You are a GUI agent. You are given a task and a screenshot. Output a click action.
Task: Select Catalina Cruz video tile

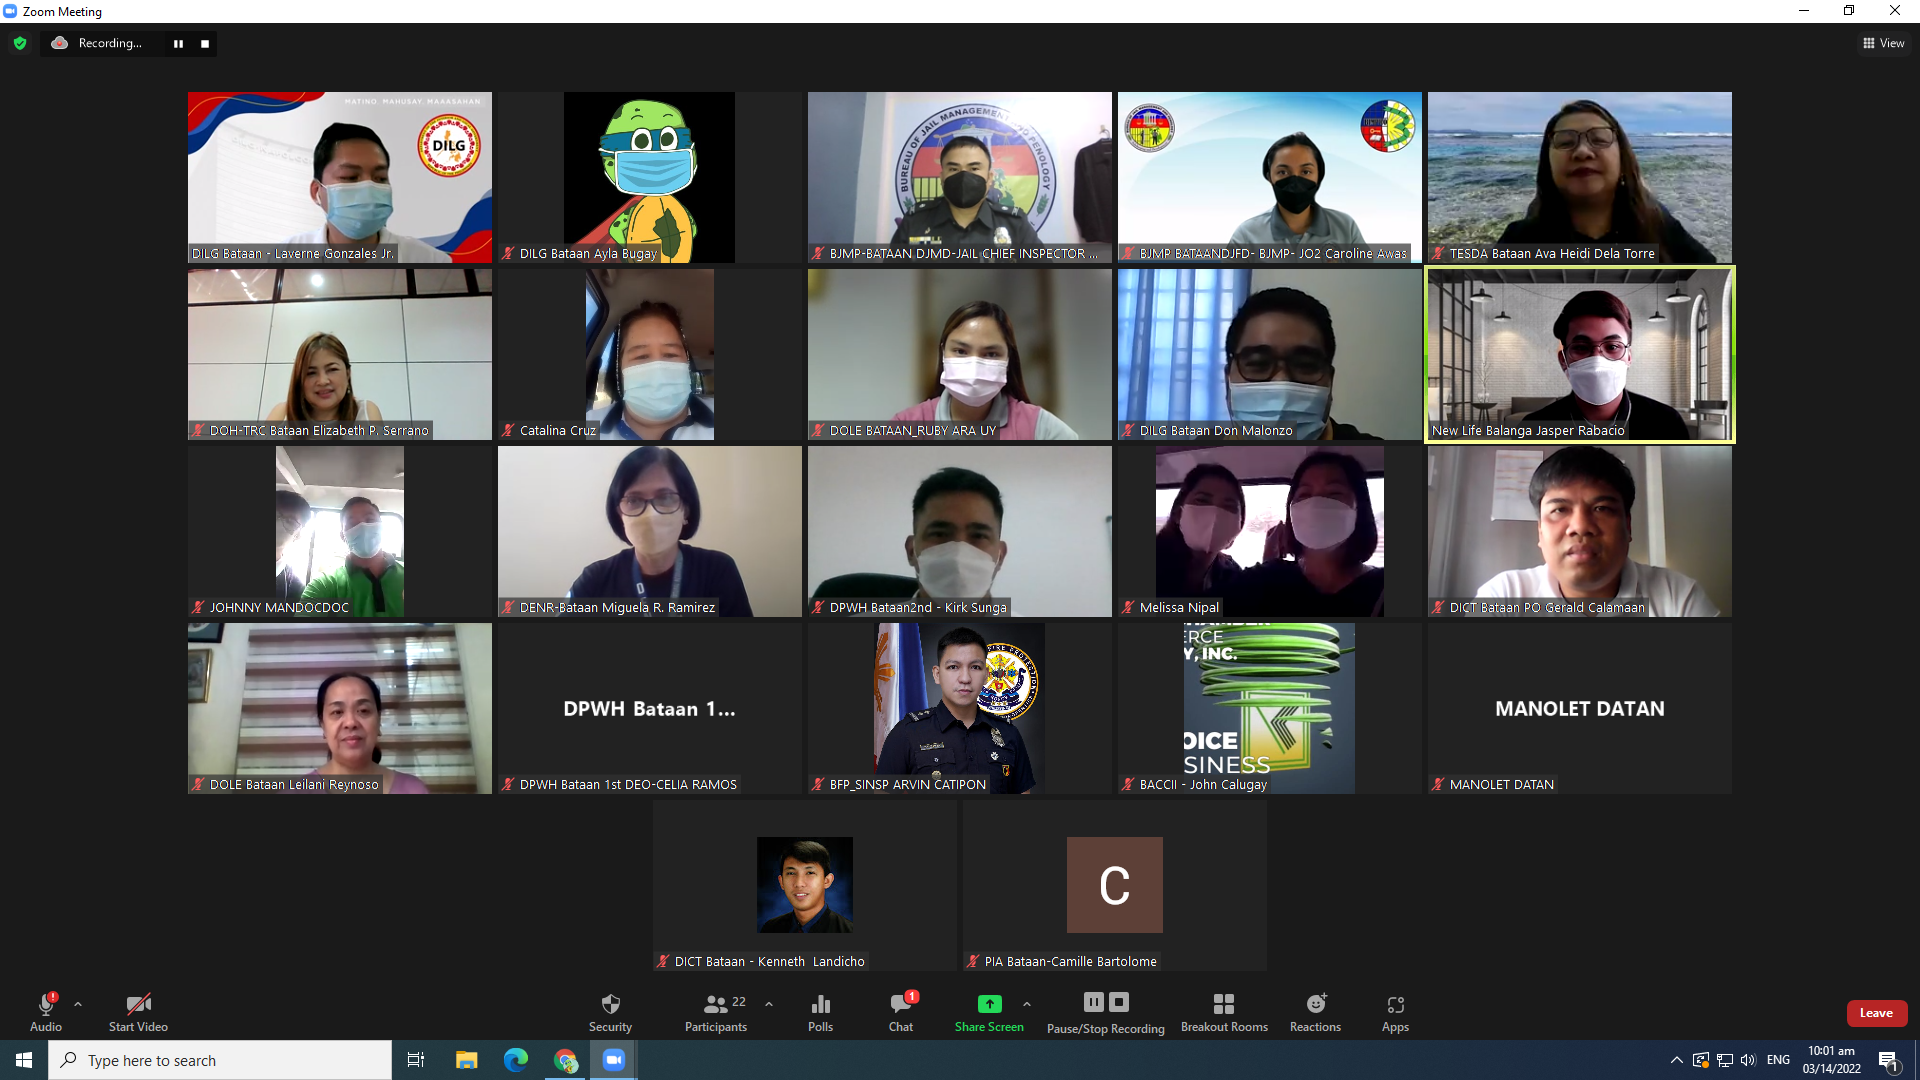point(650,355)
